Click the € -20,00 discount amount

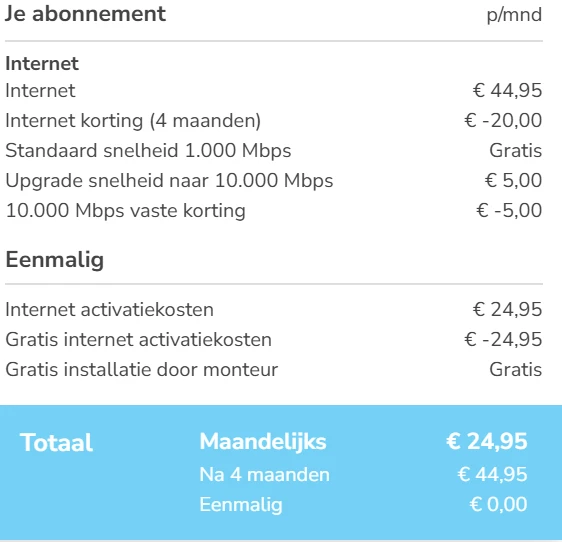[503, 120]
